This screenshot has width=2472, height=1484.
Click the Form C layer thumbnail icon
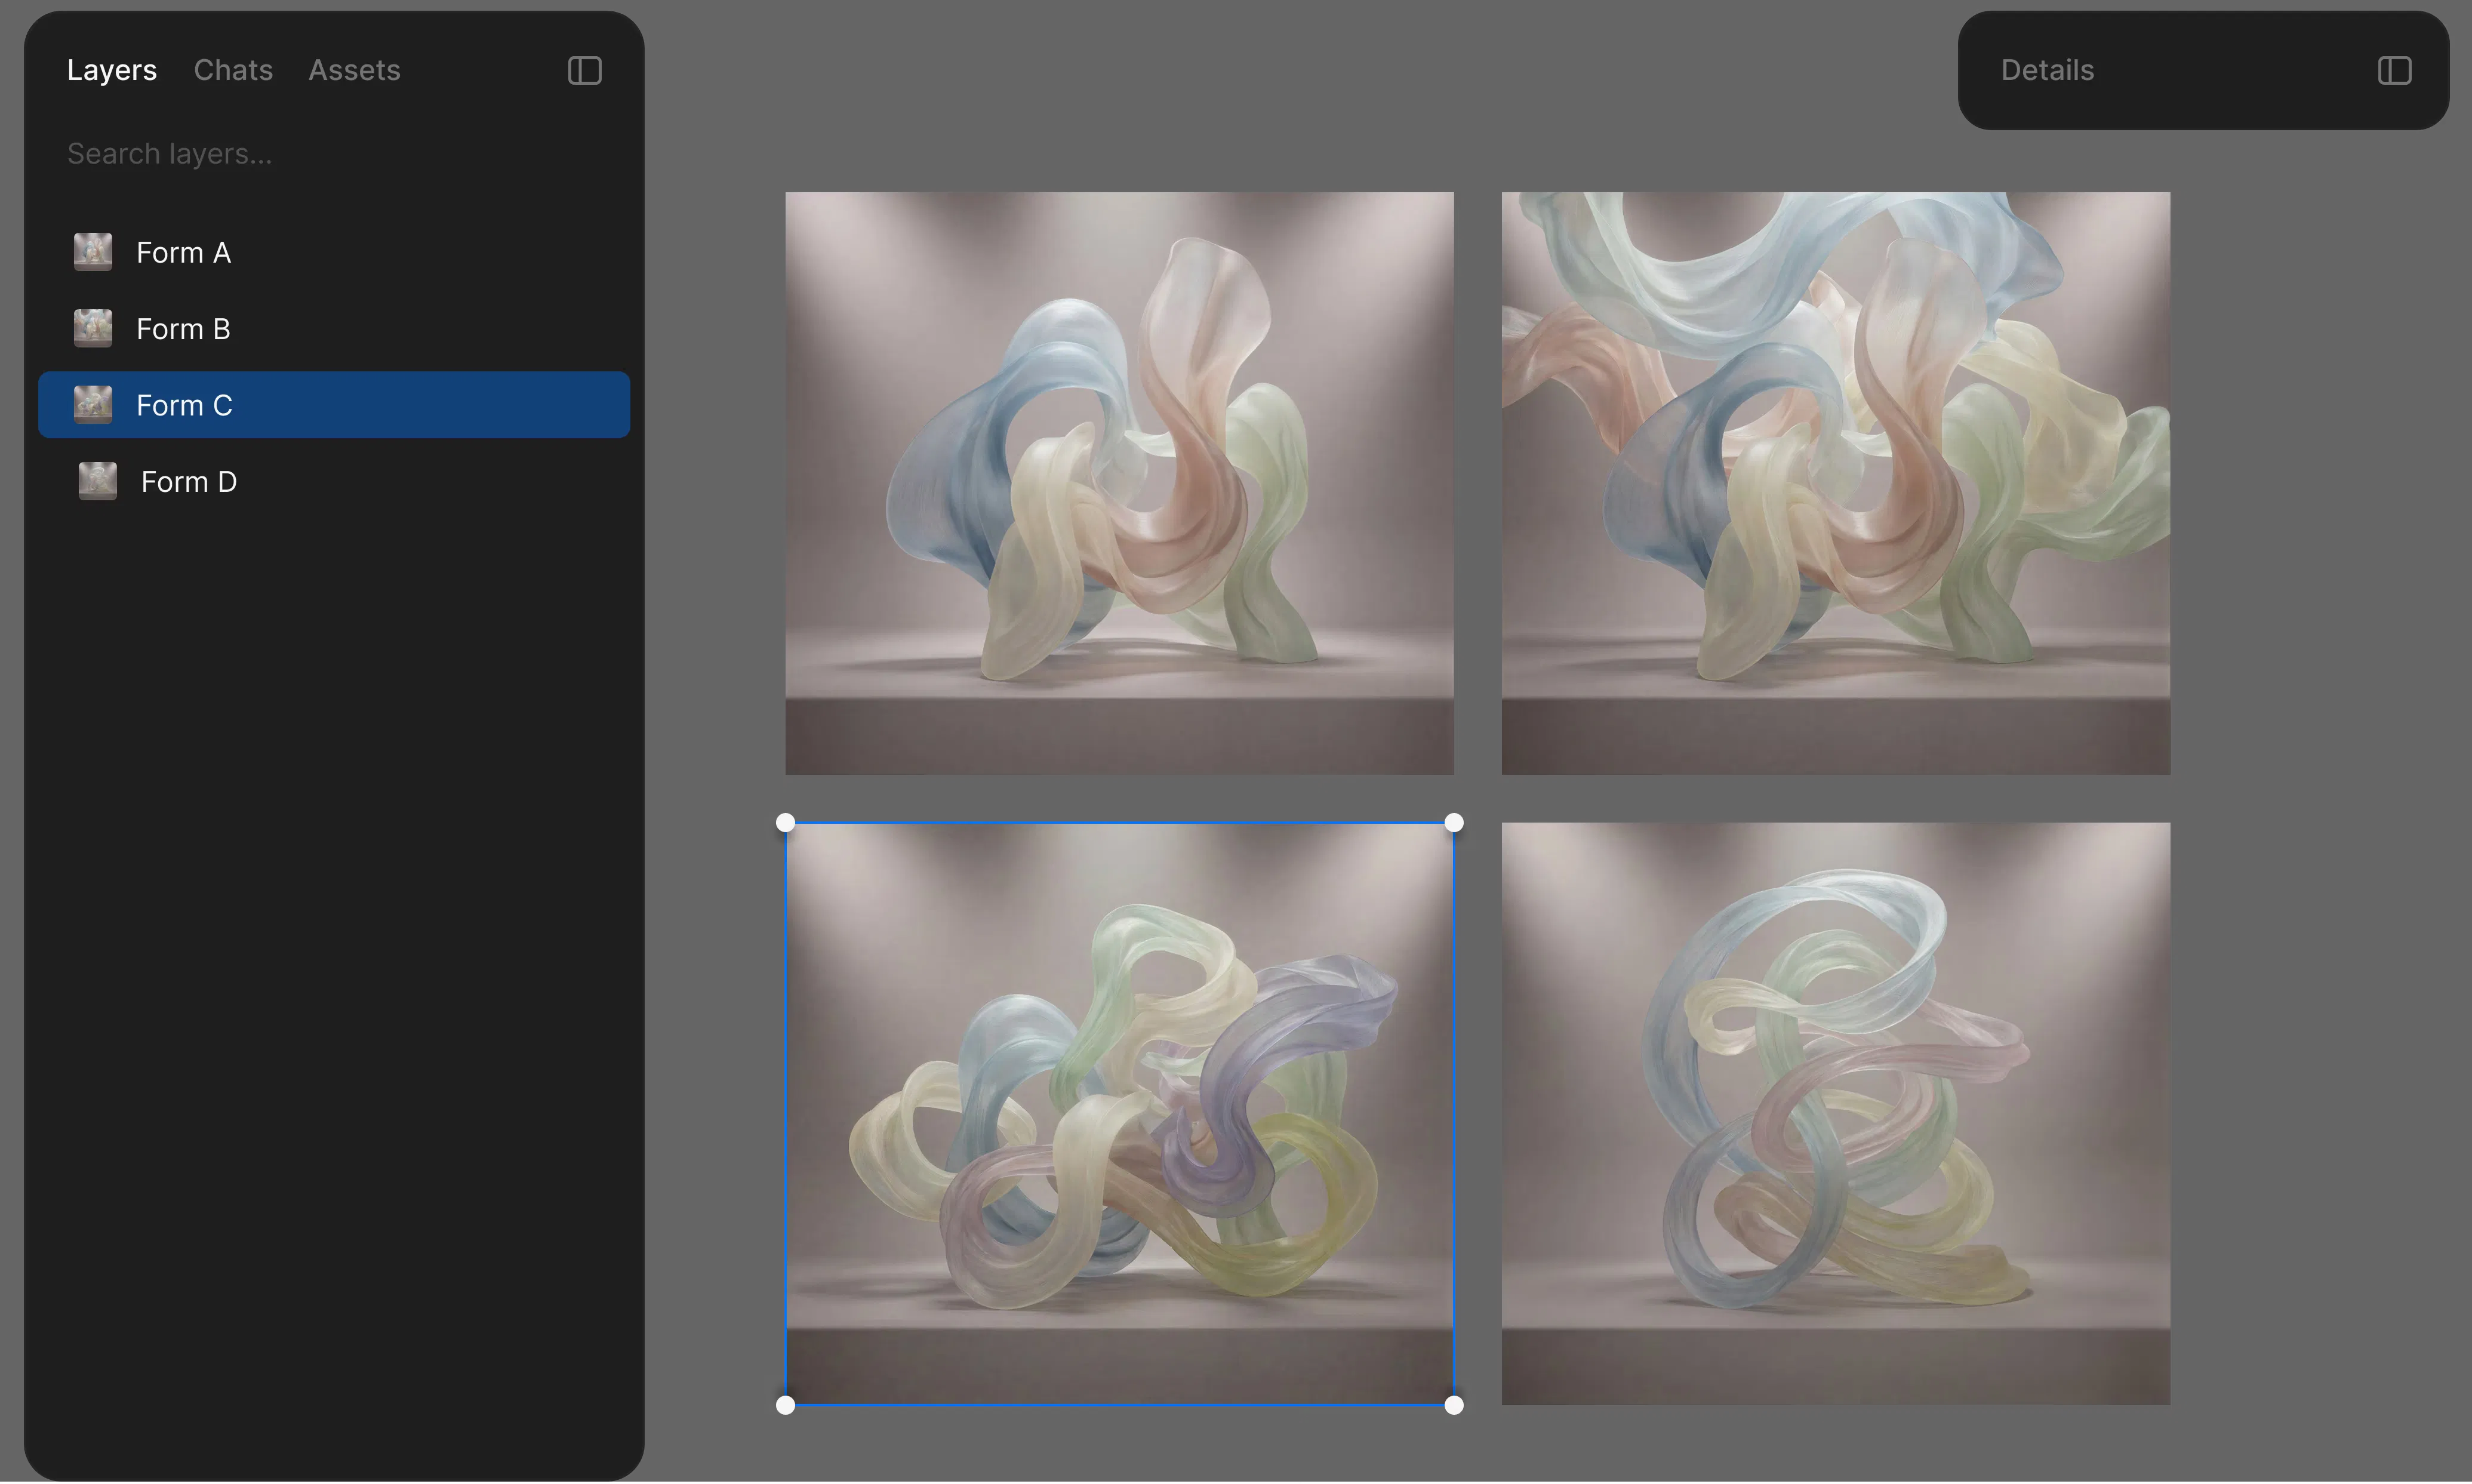point(93,405)
